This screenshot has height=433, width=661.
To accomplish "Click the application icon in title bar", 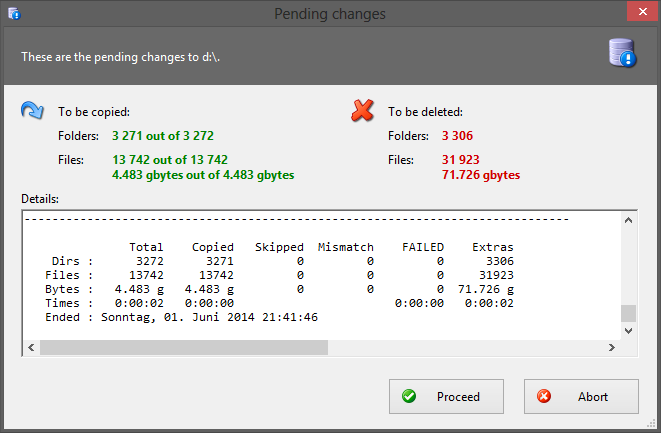I will 14,15.
